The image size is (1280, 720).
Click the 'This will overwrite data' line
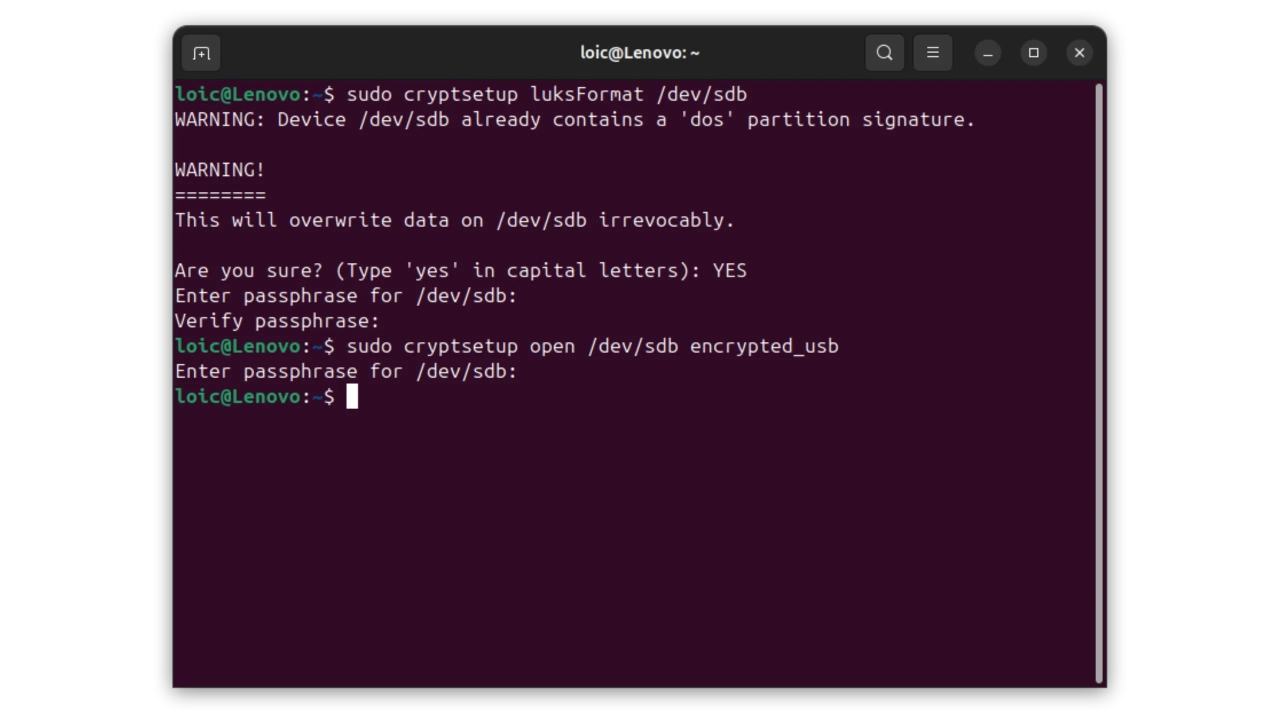pos(454,220)
